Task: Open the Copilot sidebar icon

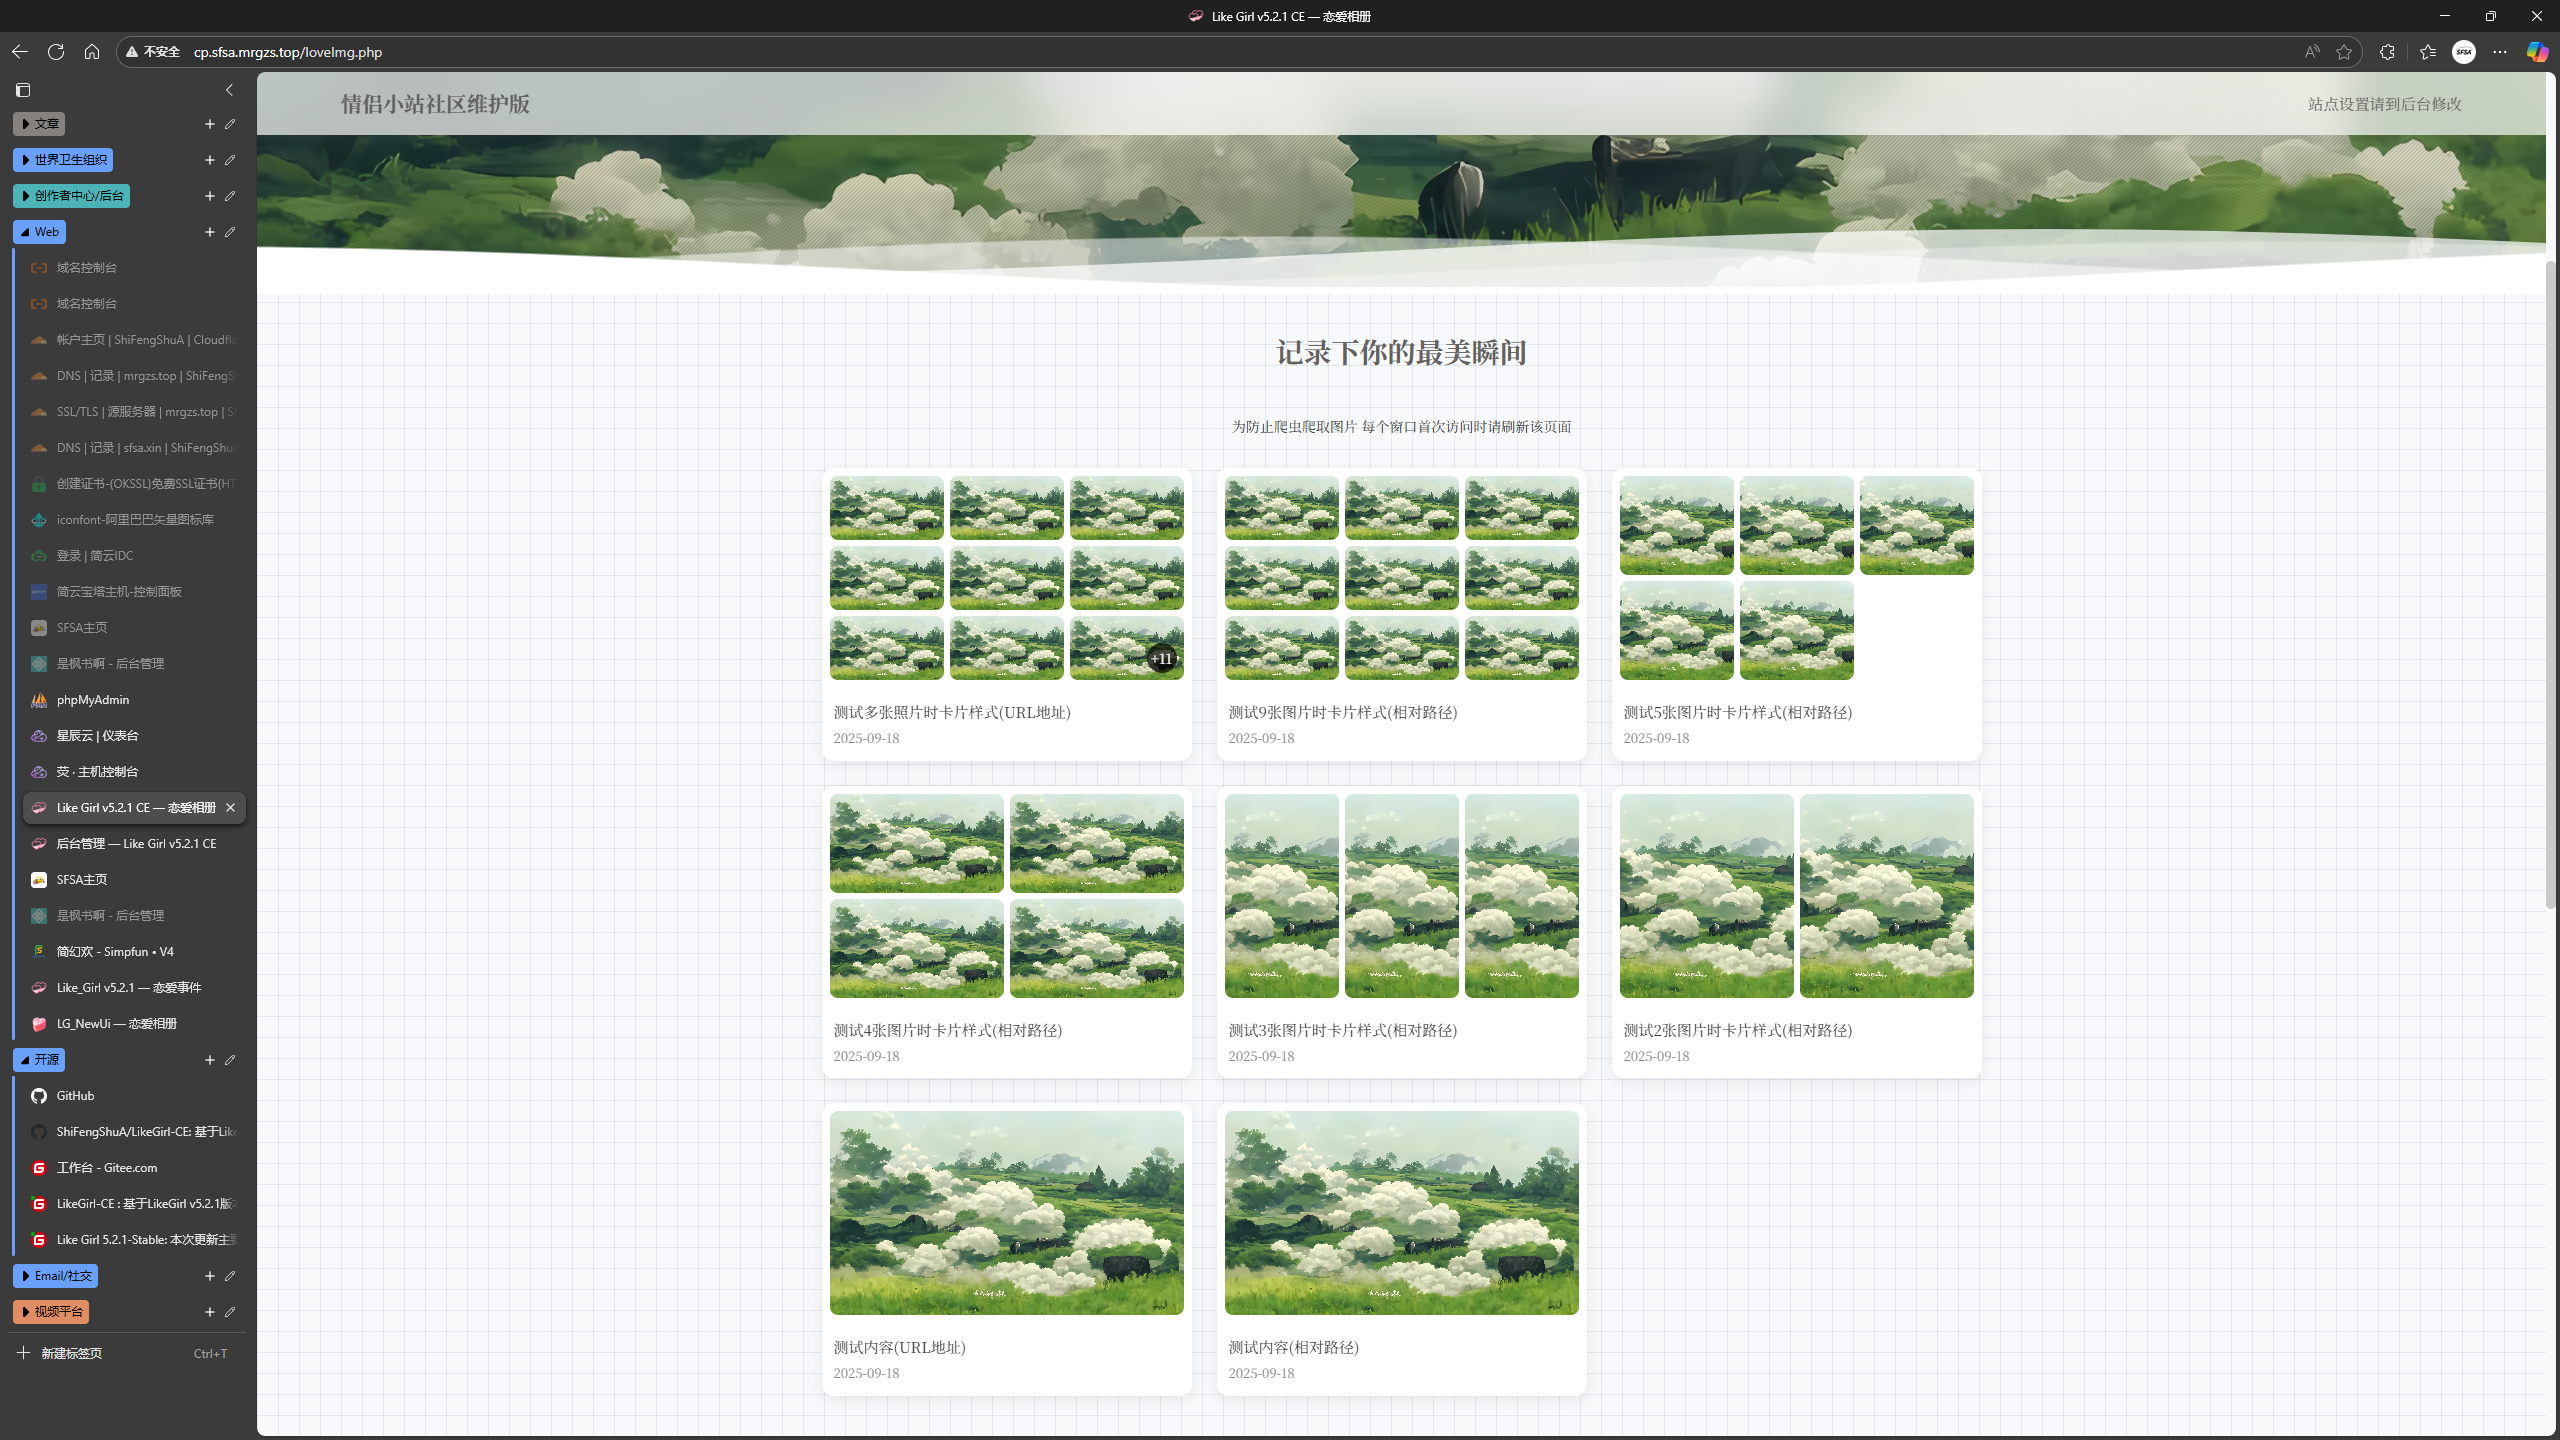Action: pyautogui.click(x=2537, y=52)
